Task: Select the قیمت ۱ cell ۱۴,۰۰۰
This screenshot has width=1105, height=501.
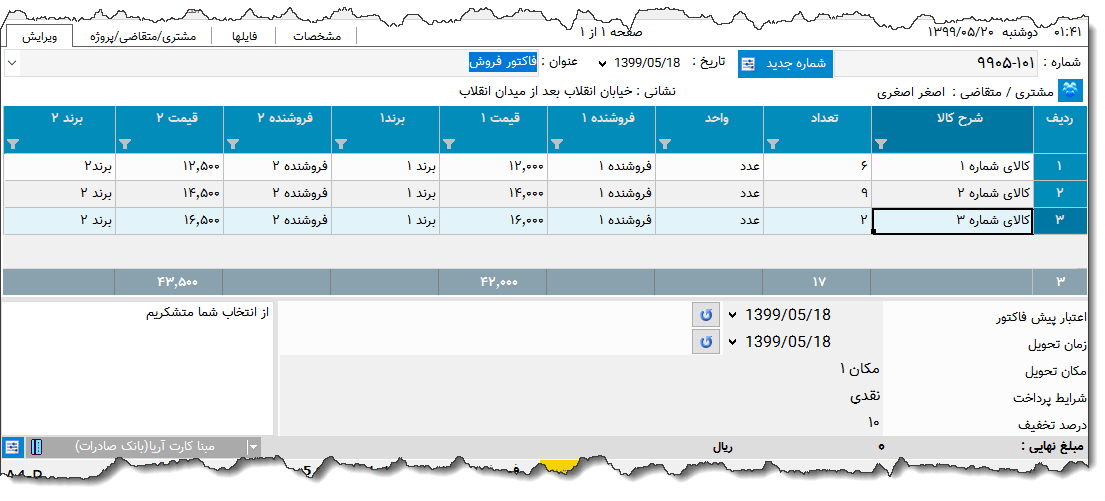Action: (x=493, y=194)
